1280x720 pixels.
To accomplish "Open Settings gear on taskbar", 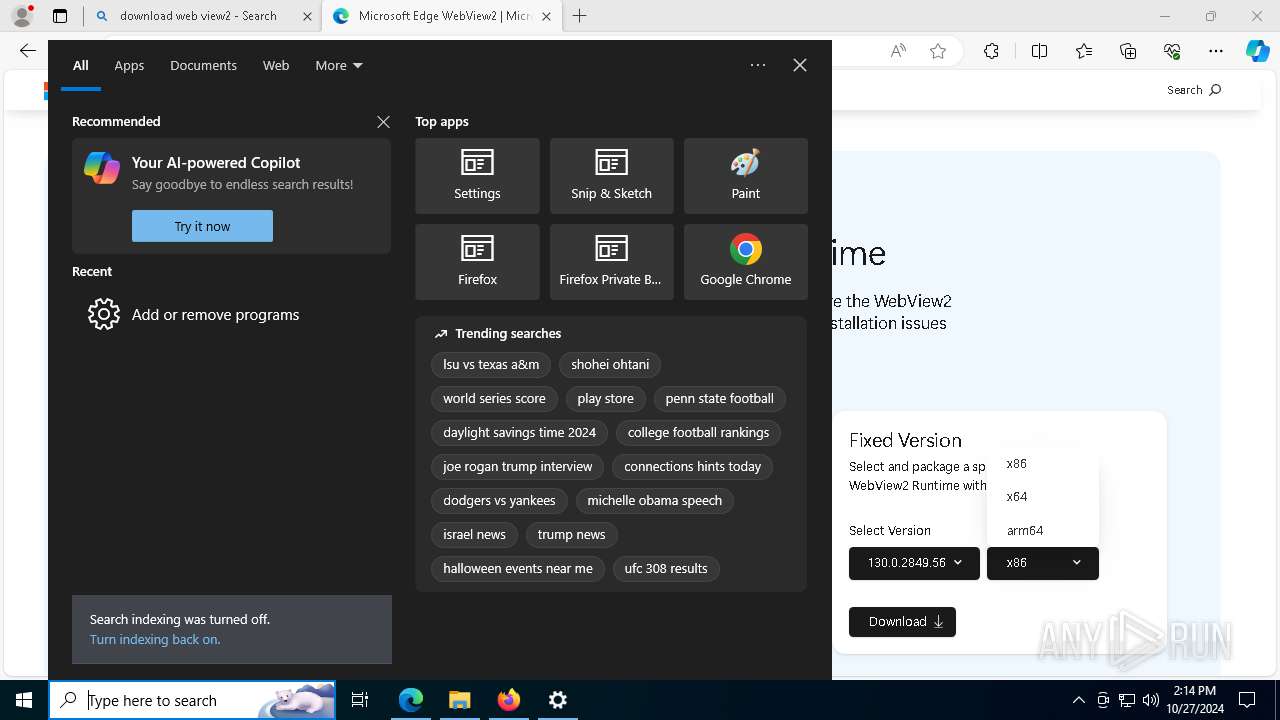I will [558, 700].
